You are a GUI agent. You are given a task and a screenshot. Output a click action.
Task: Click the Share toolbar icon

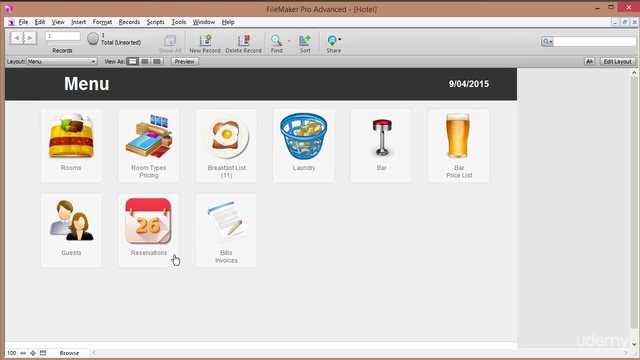(x=332, y=40)
